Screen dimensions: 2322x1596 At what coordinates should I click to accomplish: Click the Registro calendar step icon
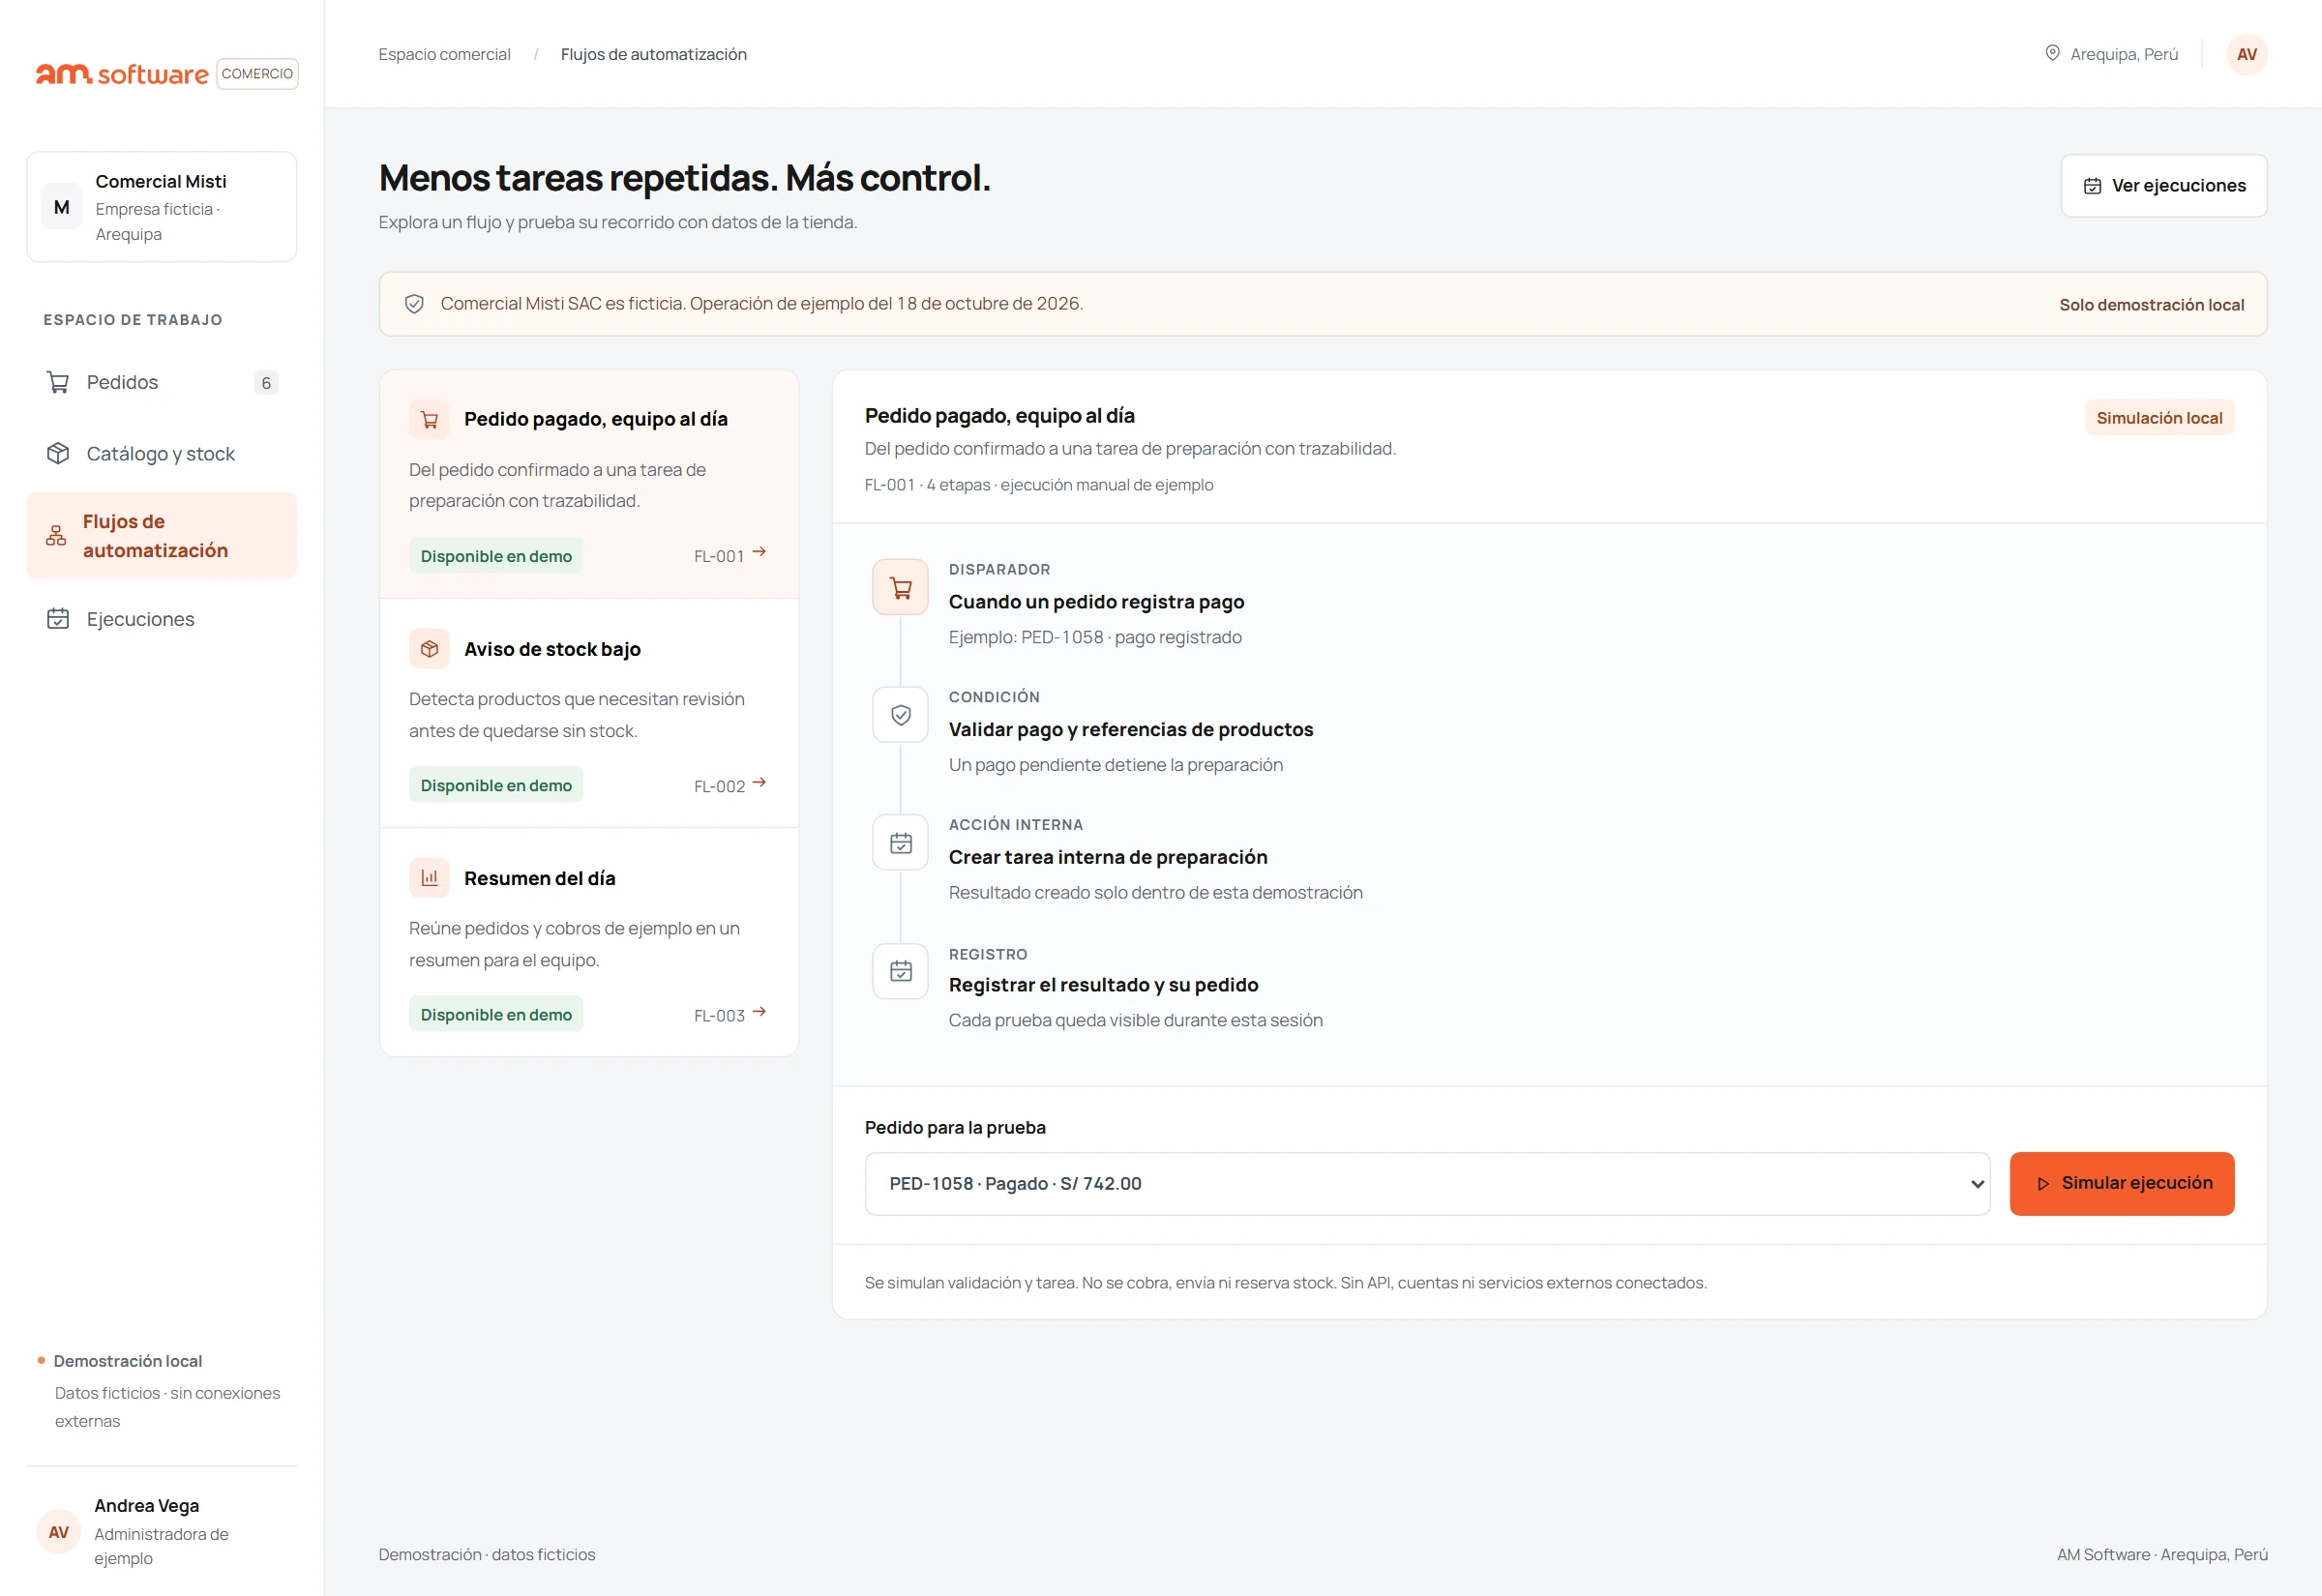(900, 971)
